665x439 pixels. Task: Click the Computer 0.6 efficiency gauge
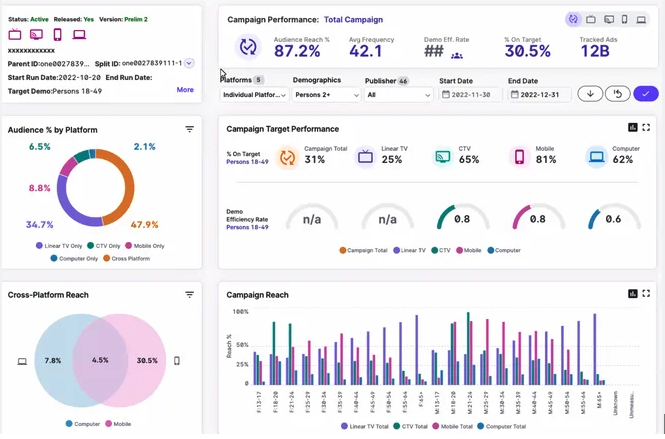pos(614,217)
